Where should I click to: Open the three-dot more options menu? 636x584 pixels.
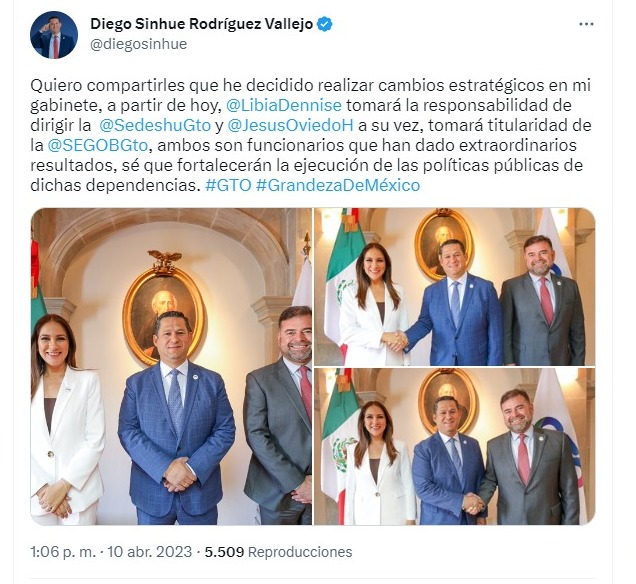click(586, 24)
